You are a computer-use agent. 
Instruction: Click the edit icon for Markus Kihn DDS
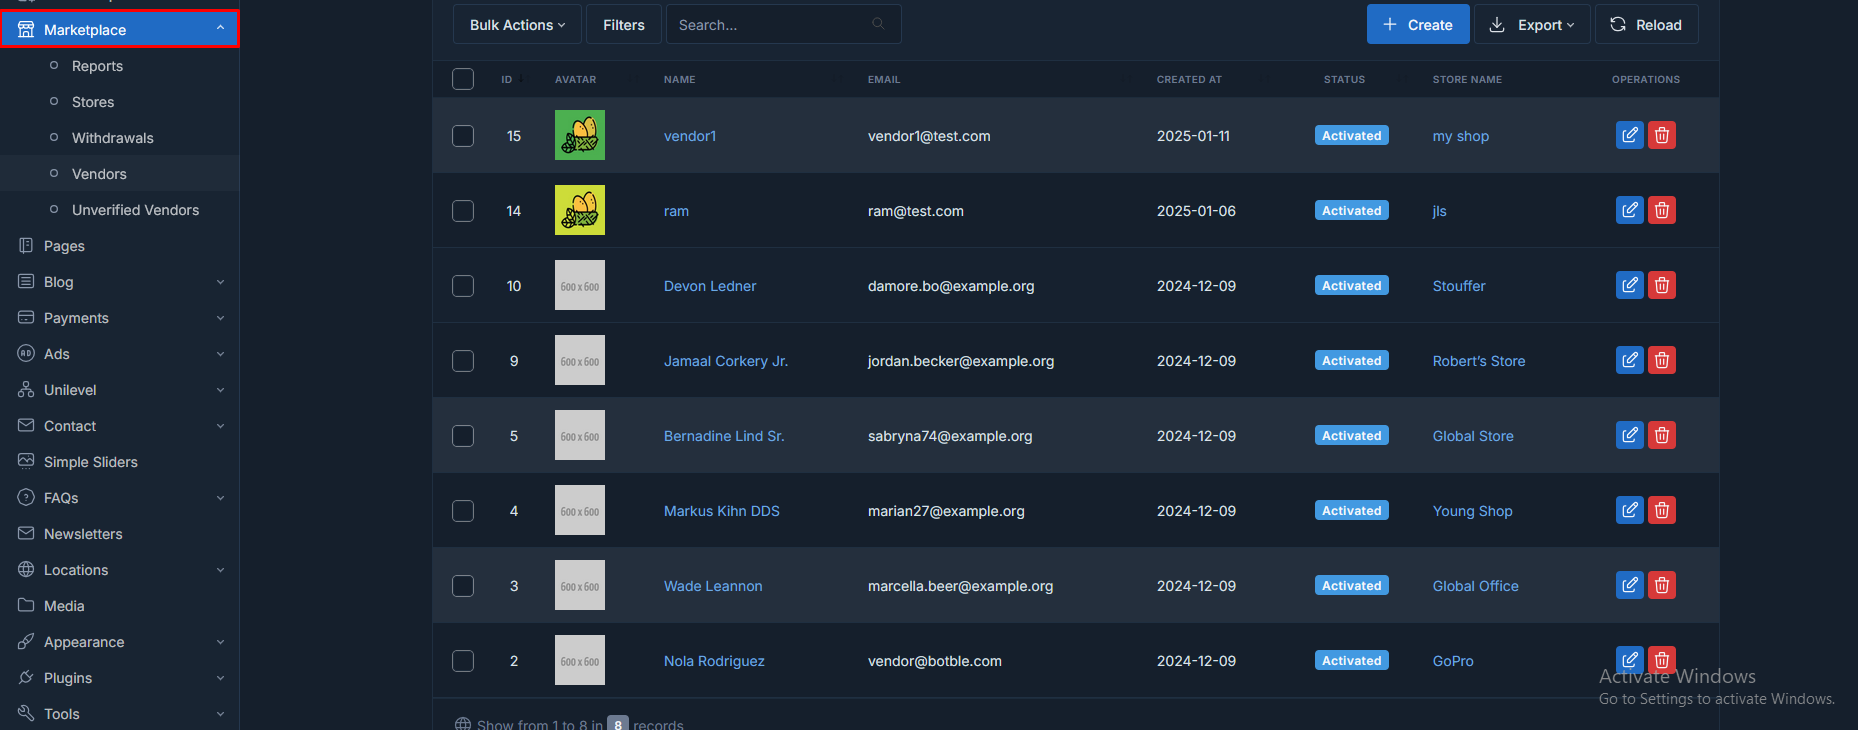(x=1629, y=510)
